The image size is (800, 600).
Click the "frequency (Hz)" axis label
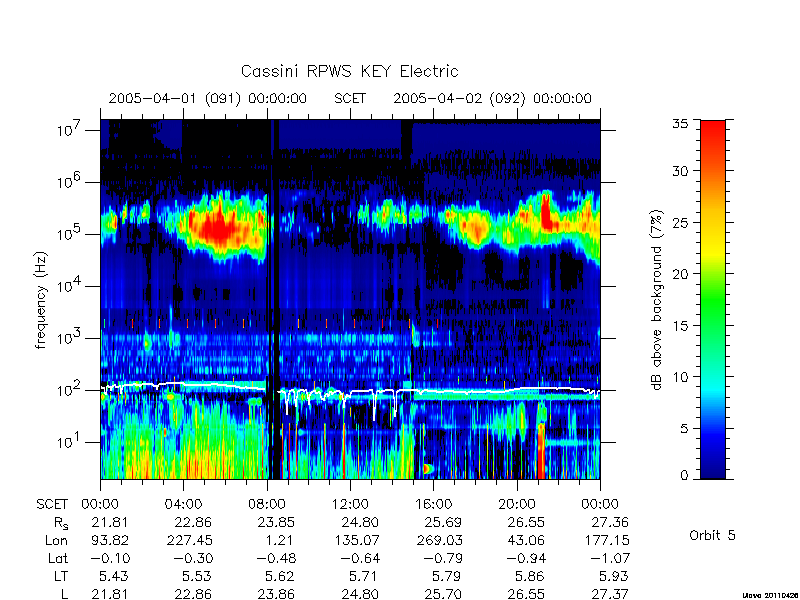tap(41, 300)
